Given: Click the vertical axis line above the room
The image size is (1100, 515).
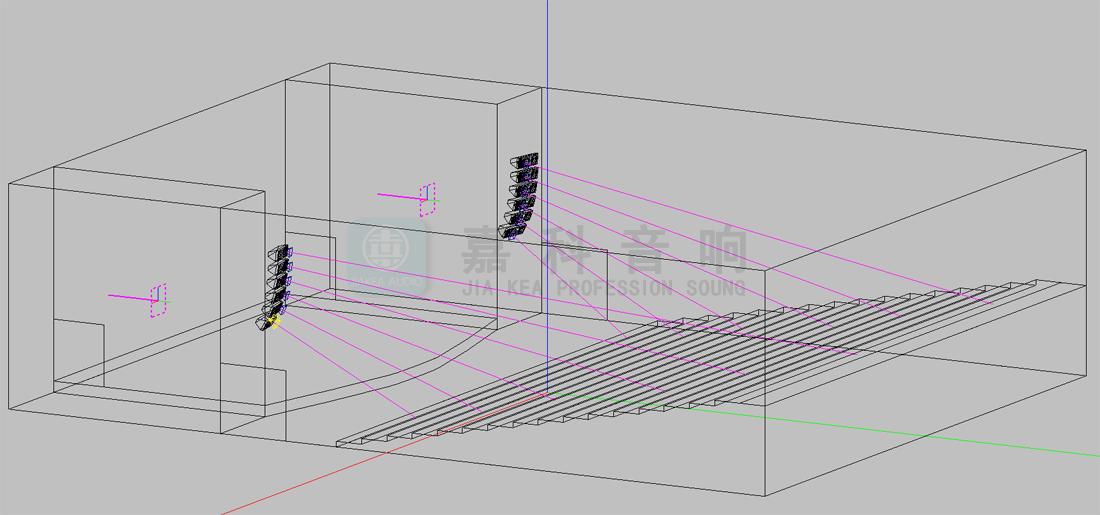Looking at the screenshot, I should 548,40.
